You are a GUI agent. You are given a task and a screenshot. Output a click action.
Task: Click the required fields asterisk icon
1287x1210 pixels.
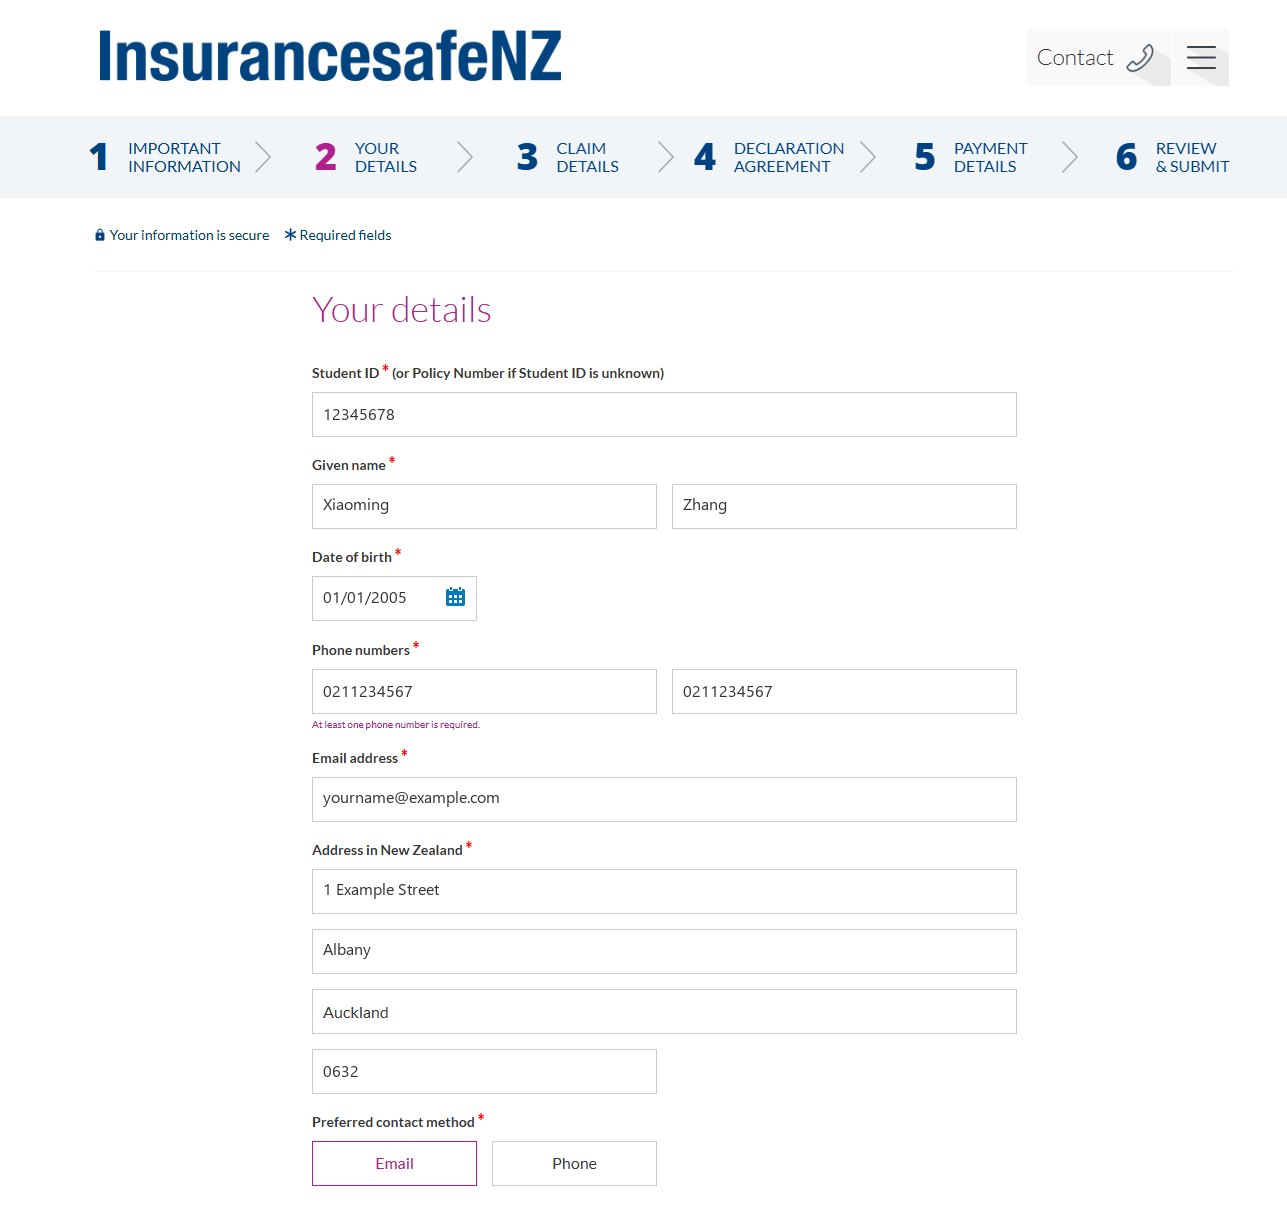pyautogui.click(x=290, y=235)
